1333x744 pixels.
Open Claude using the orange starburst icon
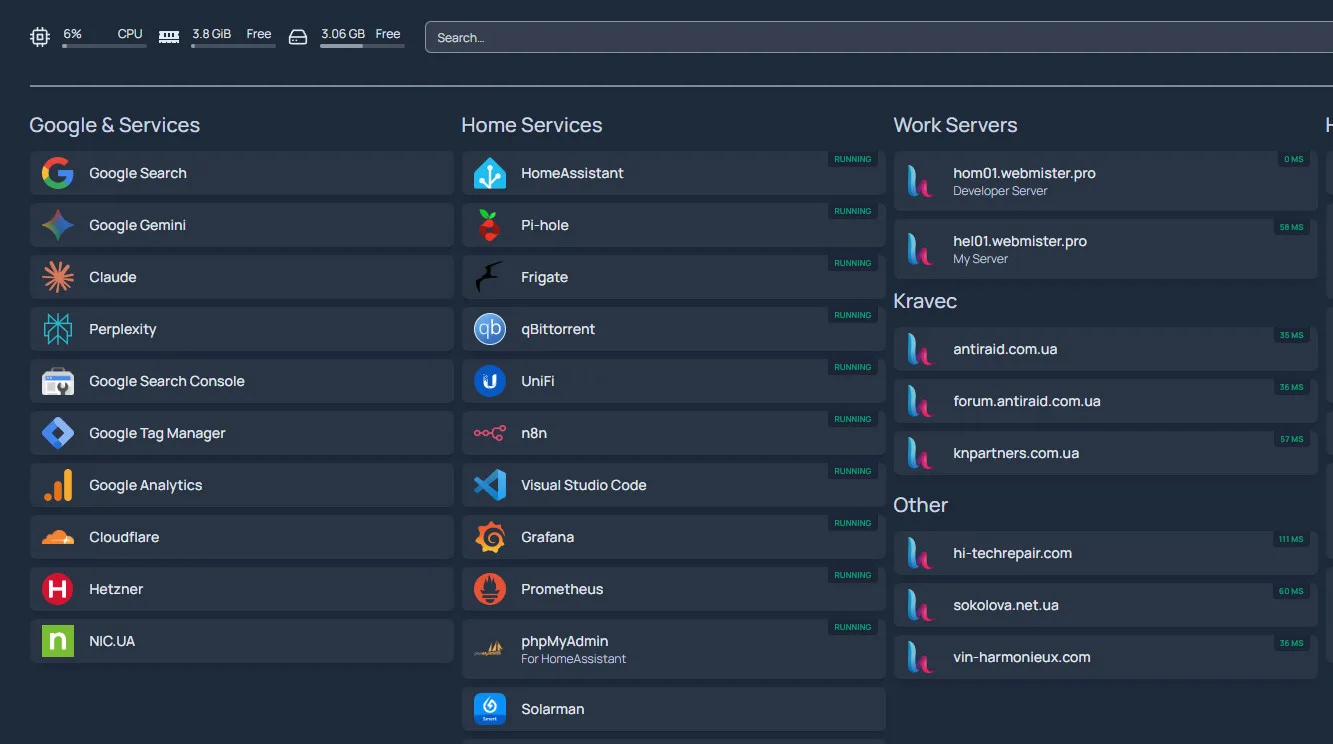pyautogui.click(x=58, y=277)
